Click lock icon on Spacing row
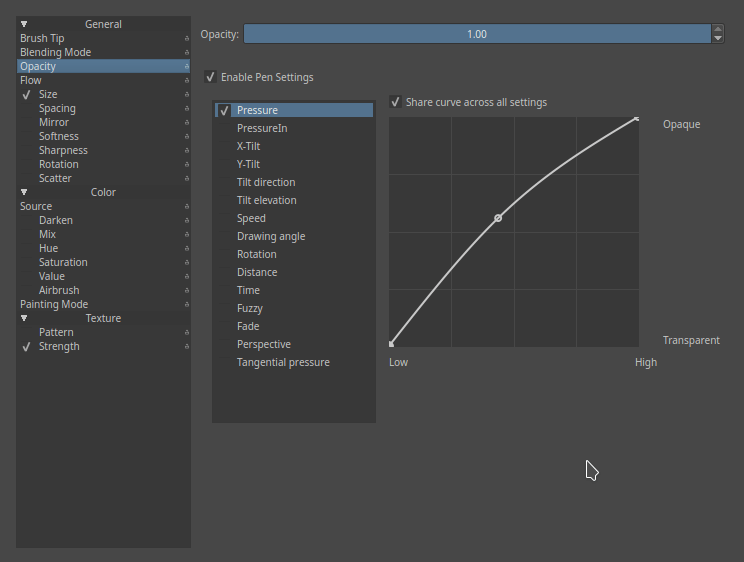The image size is (744, 562). 186,108
